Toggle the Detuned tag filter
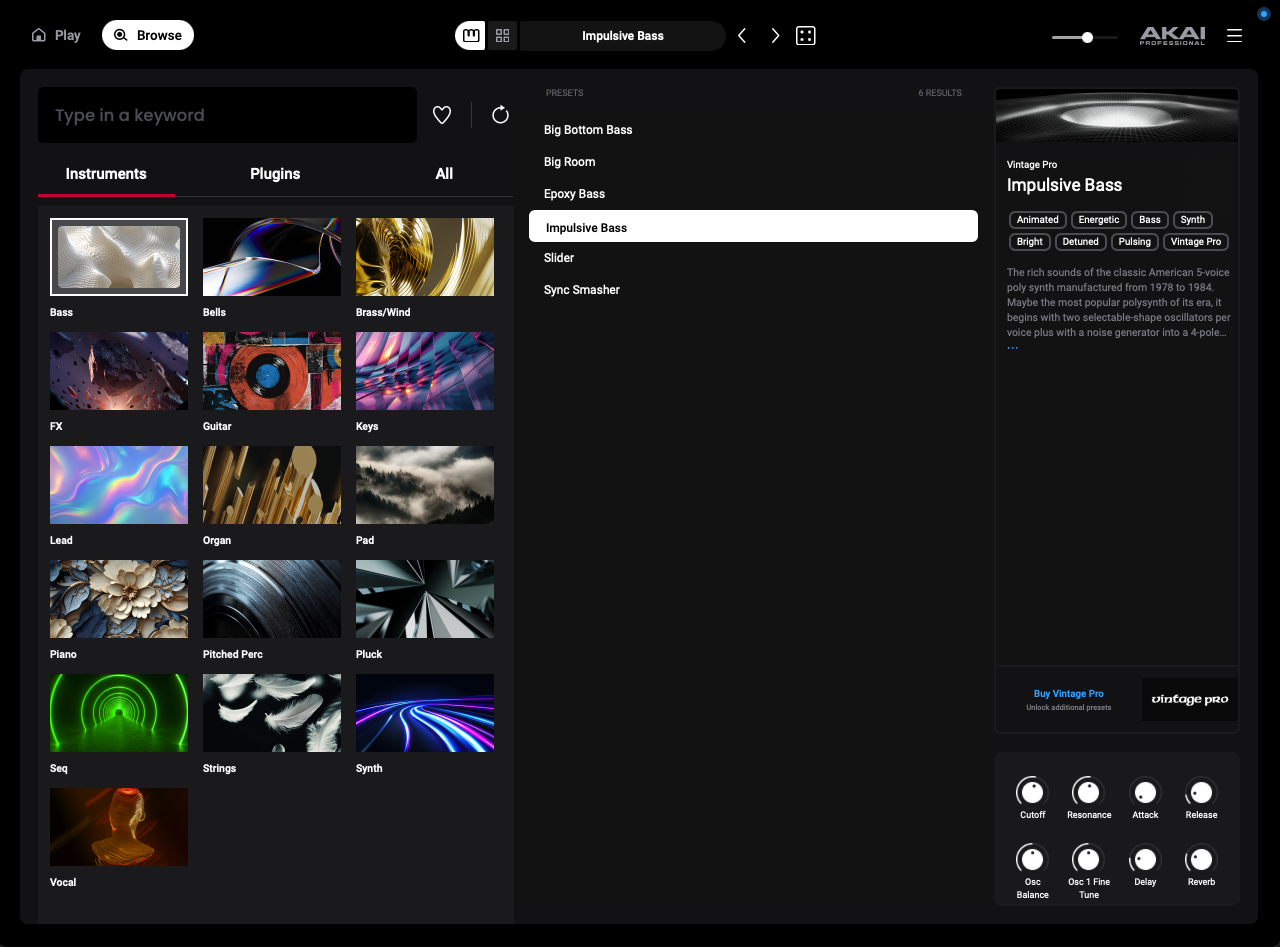Viewport: 1280px width, 947px height. [1080, 242]
